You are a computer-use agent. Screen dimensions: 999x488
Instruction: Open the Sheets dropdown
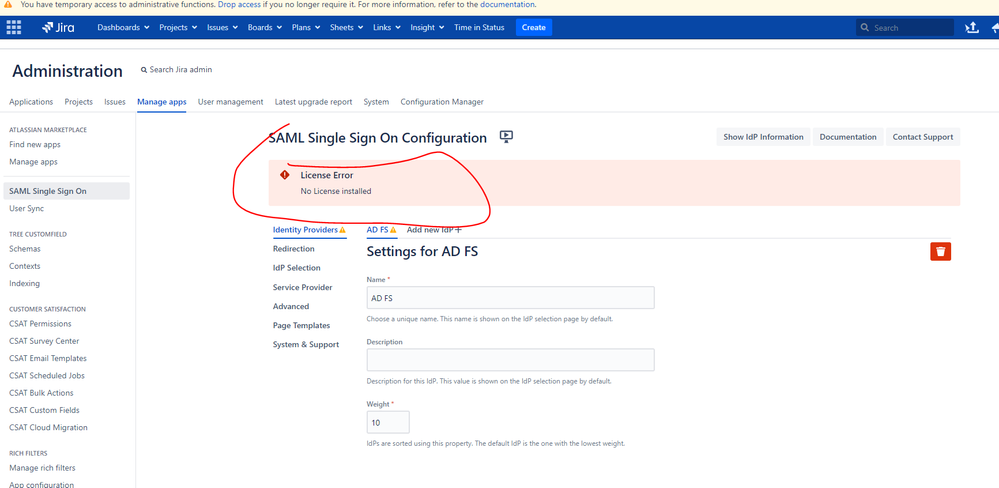[346, 27]
